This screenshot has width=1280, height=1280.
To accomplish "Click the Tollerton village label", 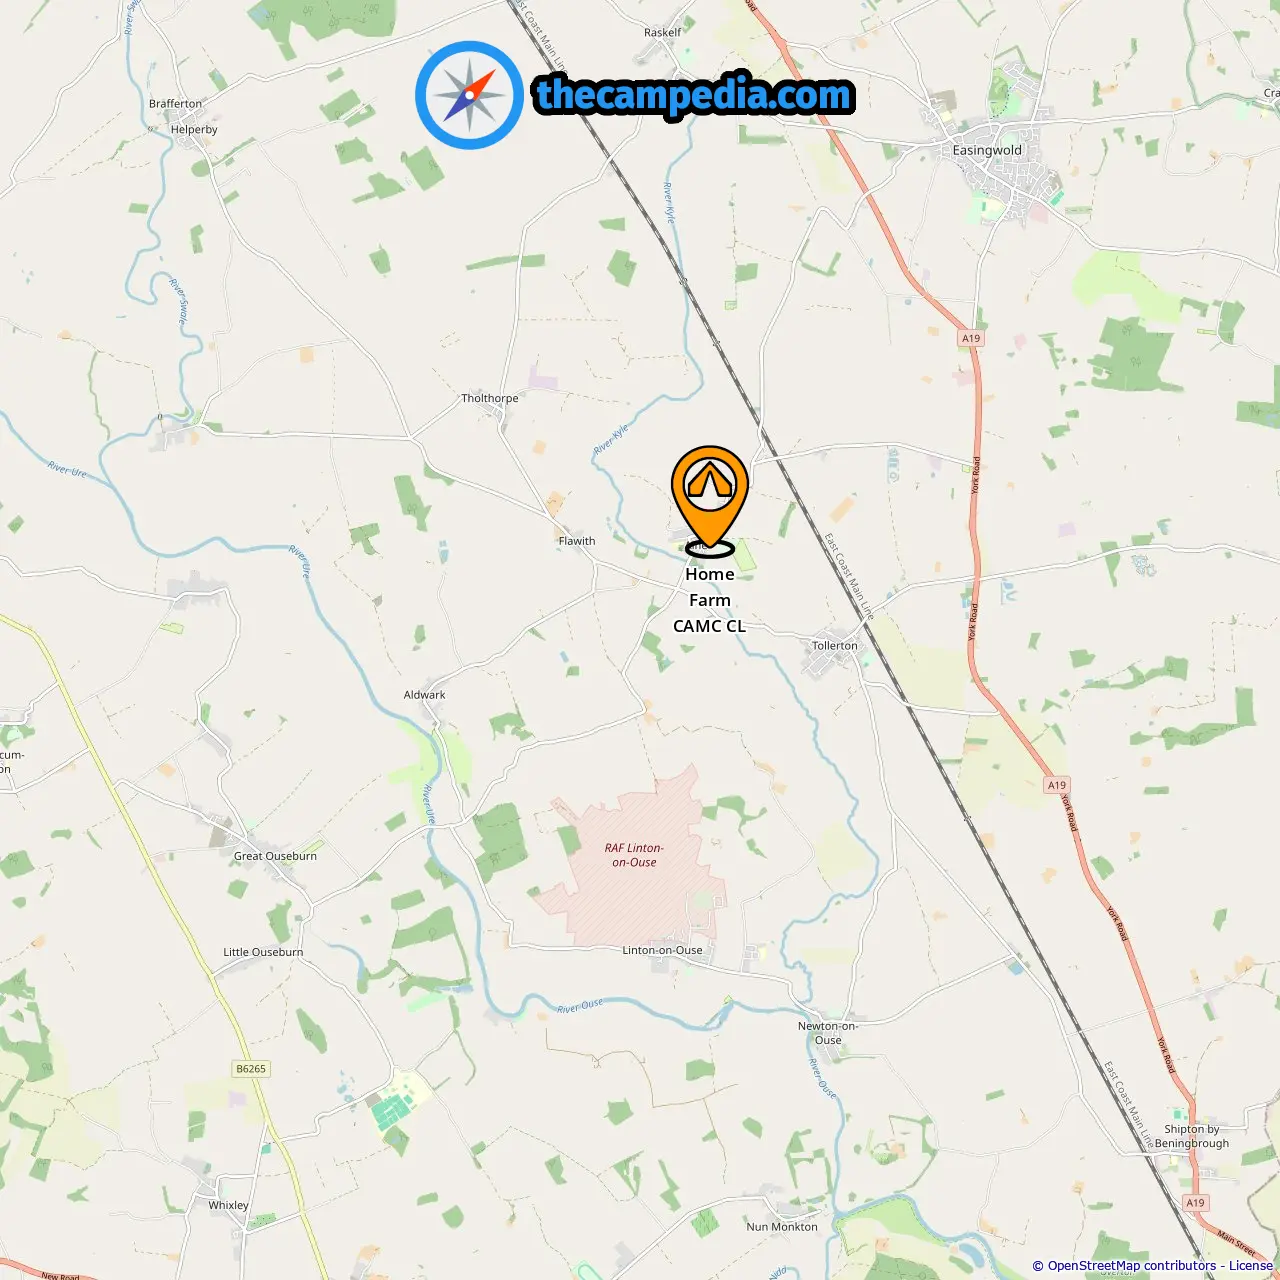I will click(835, 645).
